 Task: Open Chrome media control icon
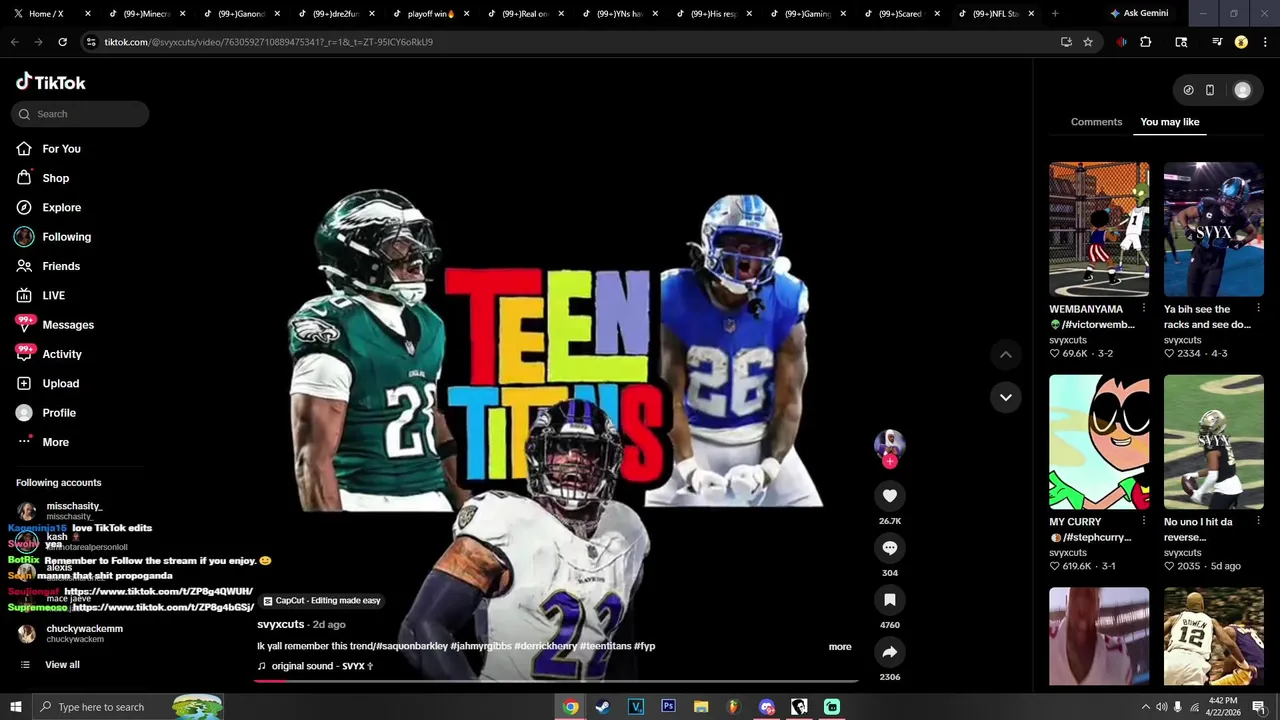click(x=1217, y=42)
